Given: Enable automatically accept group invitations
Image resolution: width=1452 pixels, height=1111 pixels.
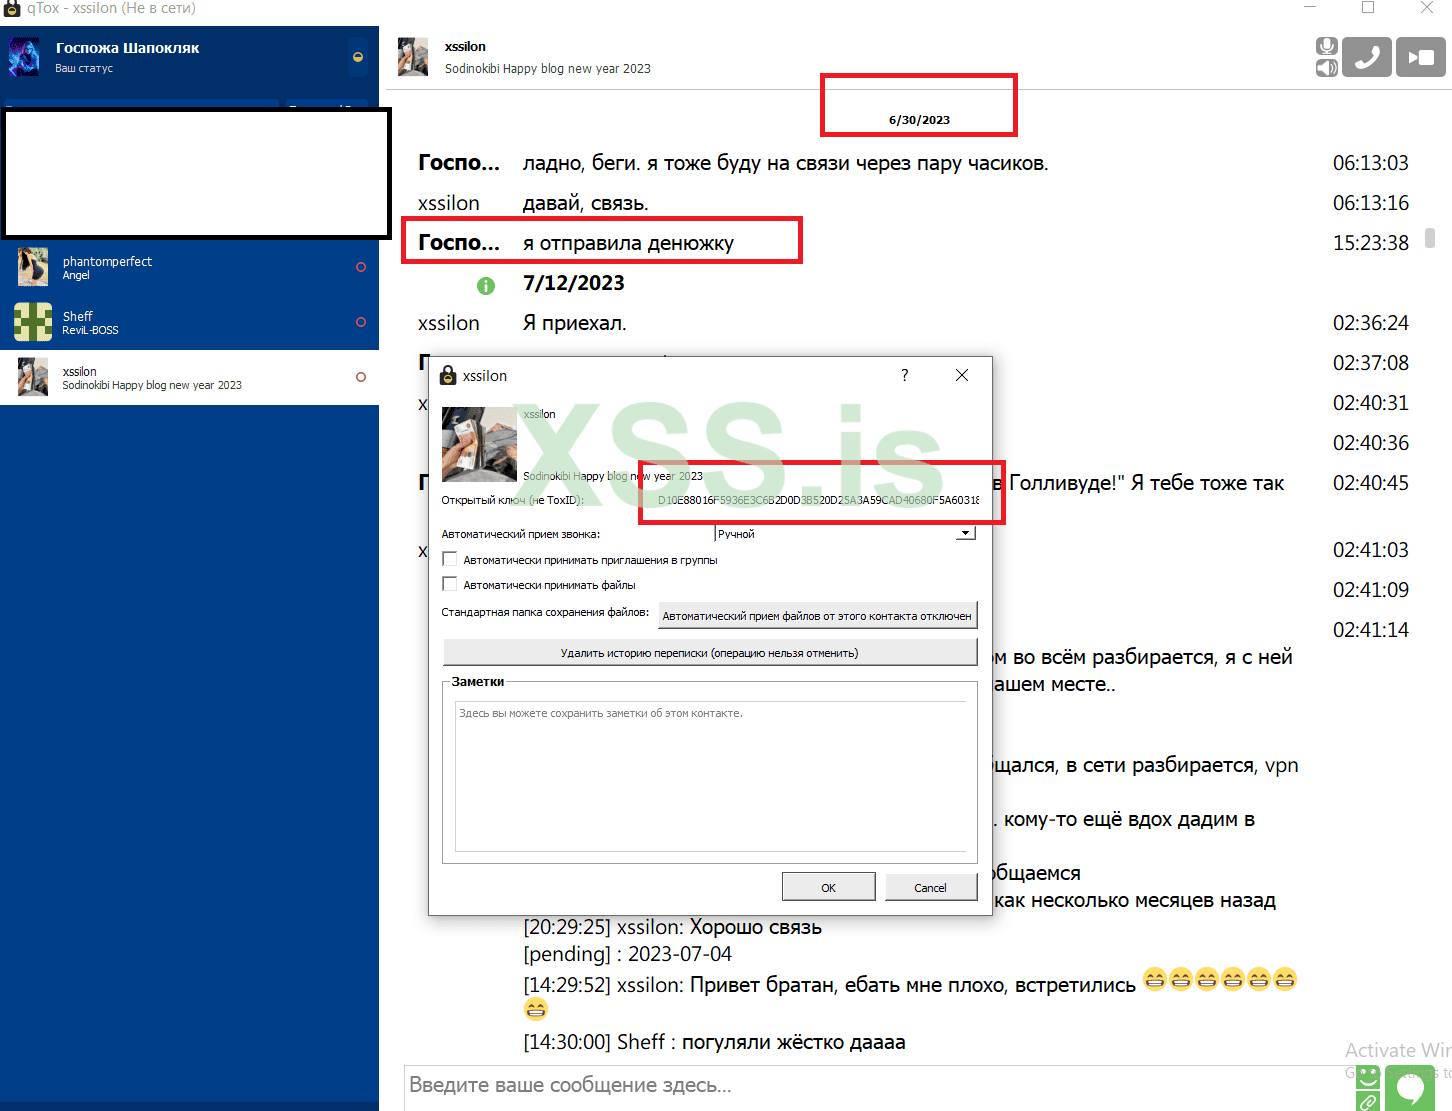Looking at the screenshot, I should 450,558.
